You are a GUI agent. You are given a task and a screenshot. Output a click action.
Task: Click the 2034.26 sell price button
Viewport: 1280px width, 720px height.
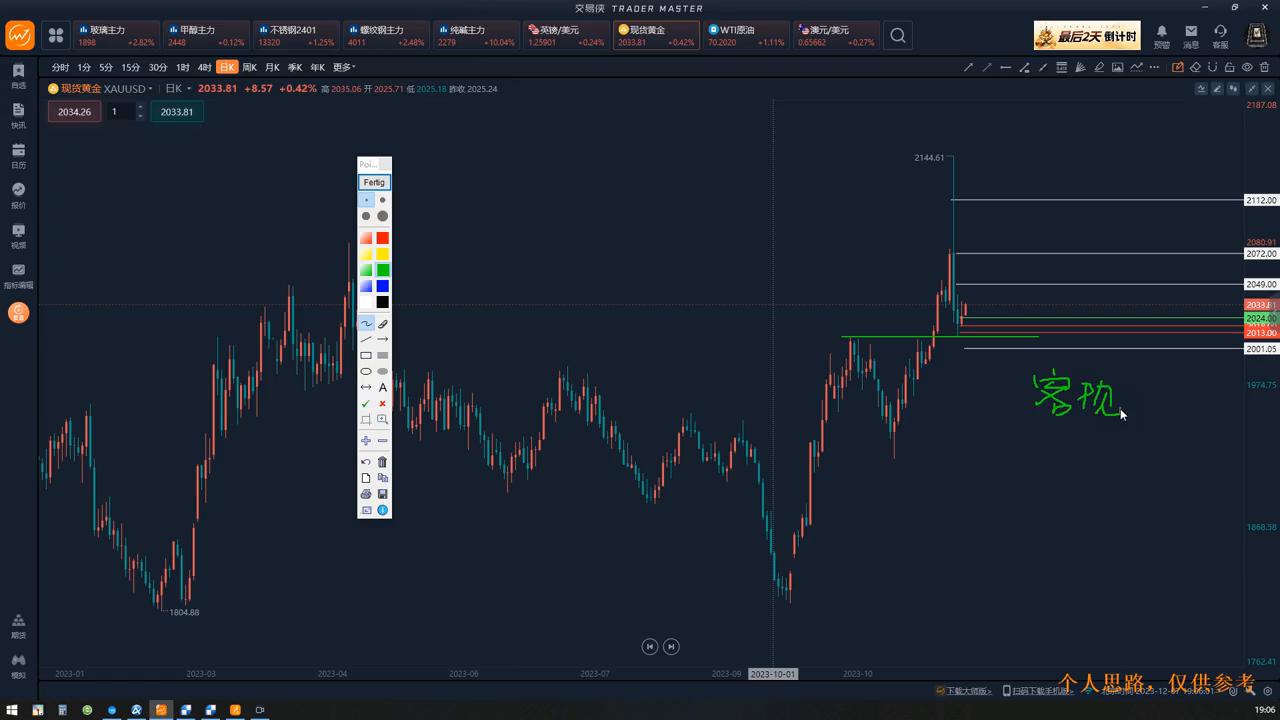(74, 112)
